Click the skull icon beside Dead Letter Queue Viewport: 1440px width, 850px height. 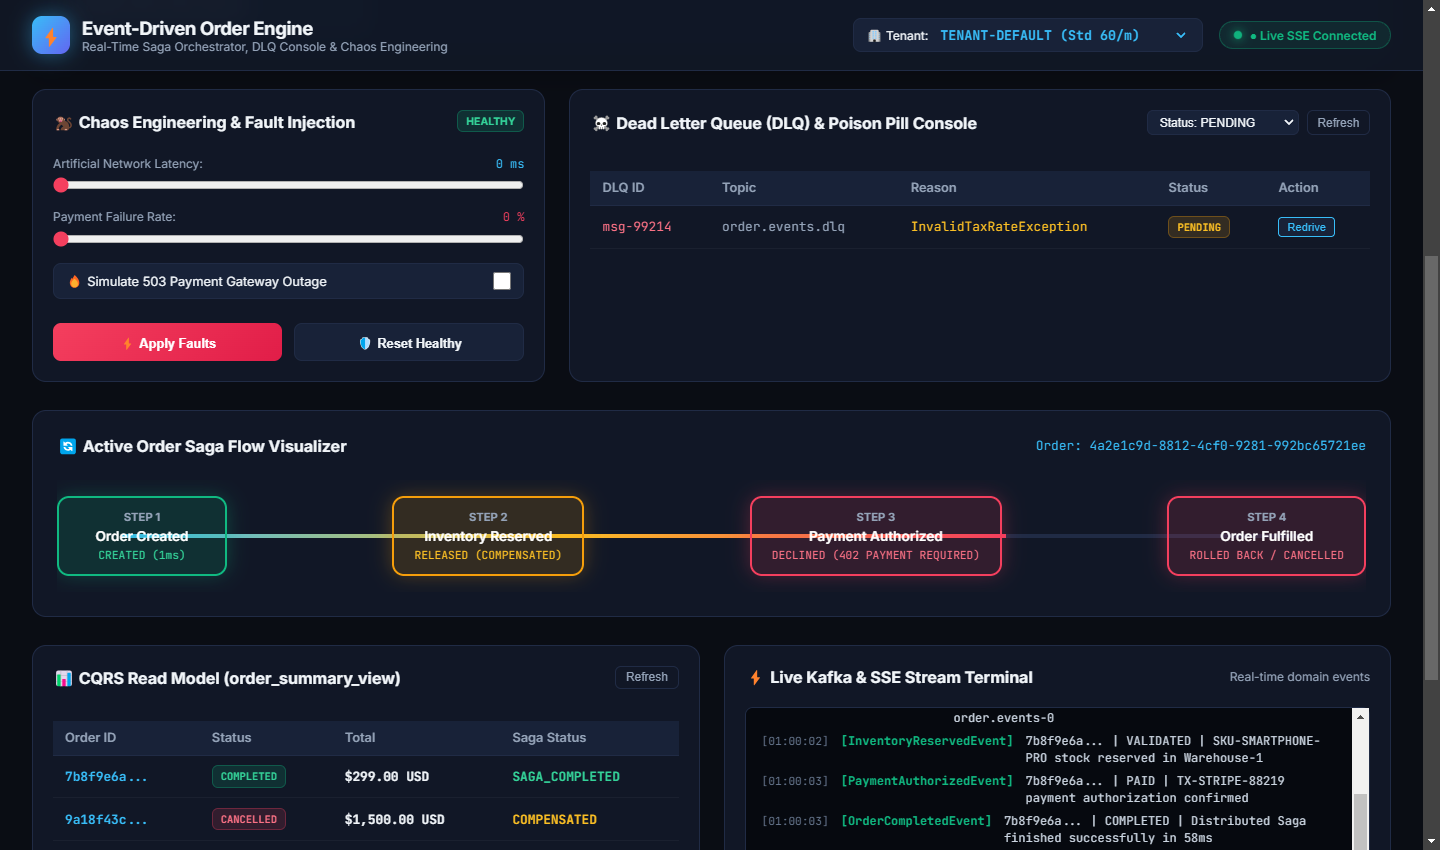point(601,124)
